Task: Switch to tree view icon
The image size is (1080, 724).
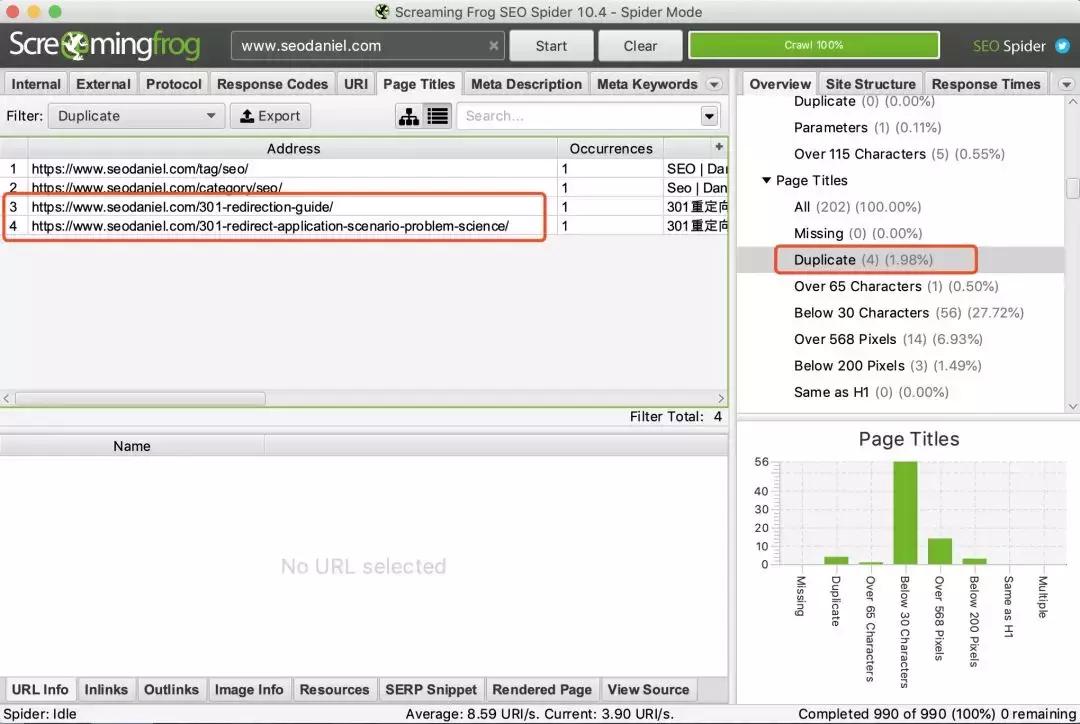Action: pyautogui.click(x=409, y=116)
